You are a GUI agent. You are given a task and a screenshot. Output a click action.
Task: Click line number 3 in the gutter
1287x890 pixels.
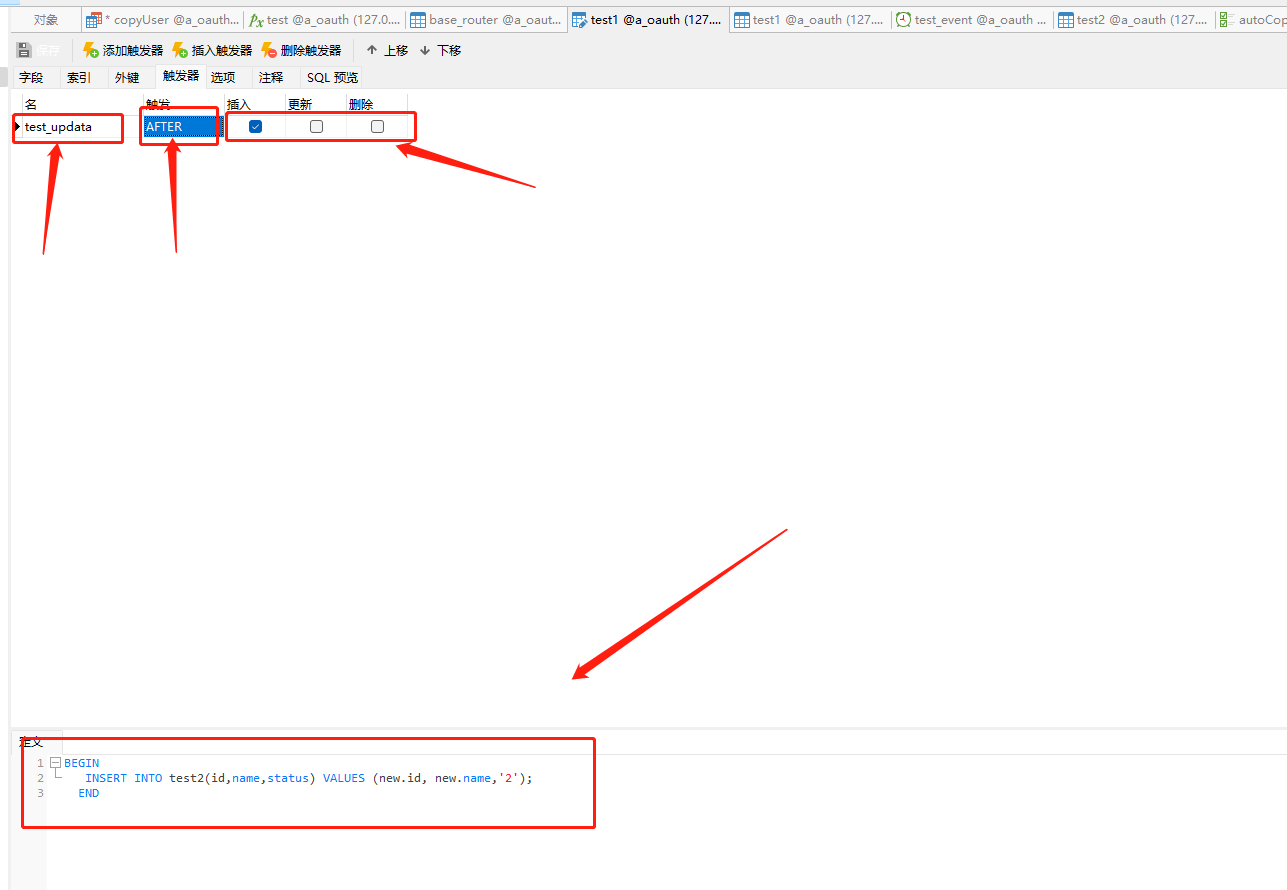click(x=40, y=793)
